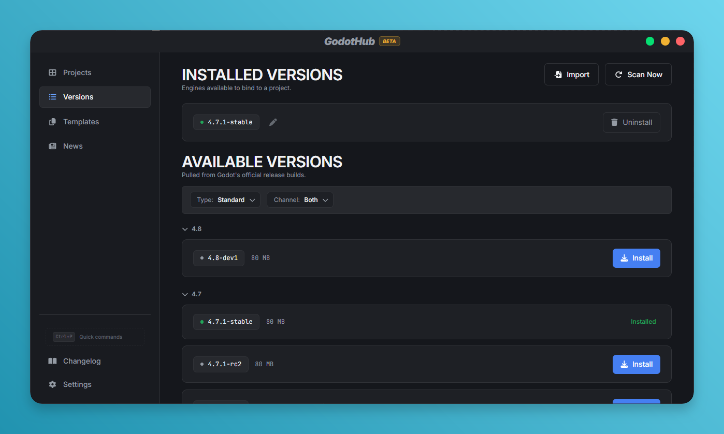Click the Changelog book icon

coord(53,361)
